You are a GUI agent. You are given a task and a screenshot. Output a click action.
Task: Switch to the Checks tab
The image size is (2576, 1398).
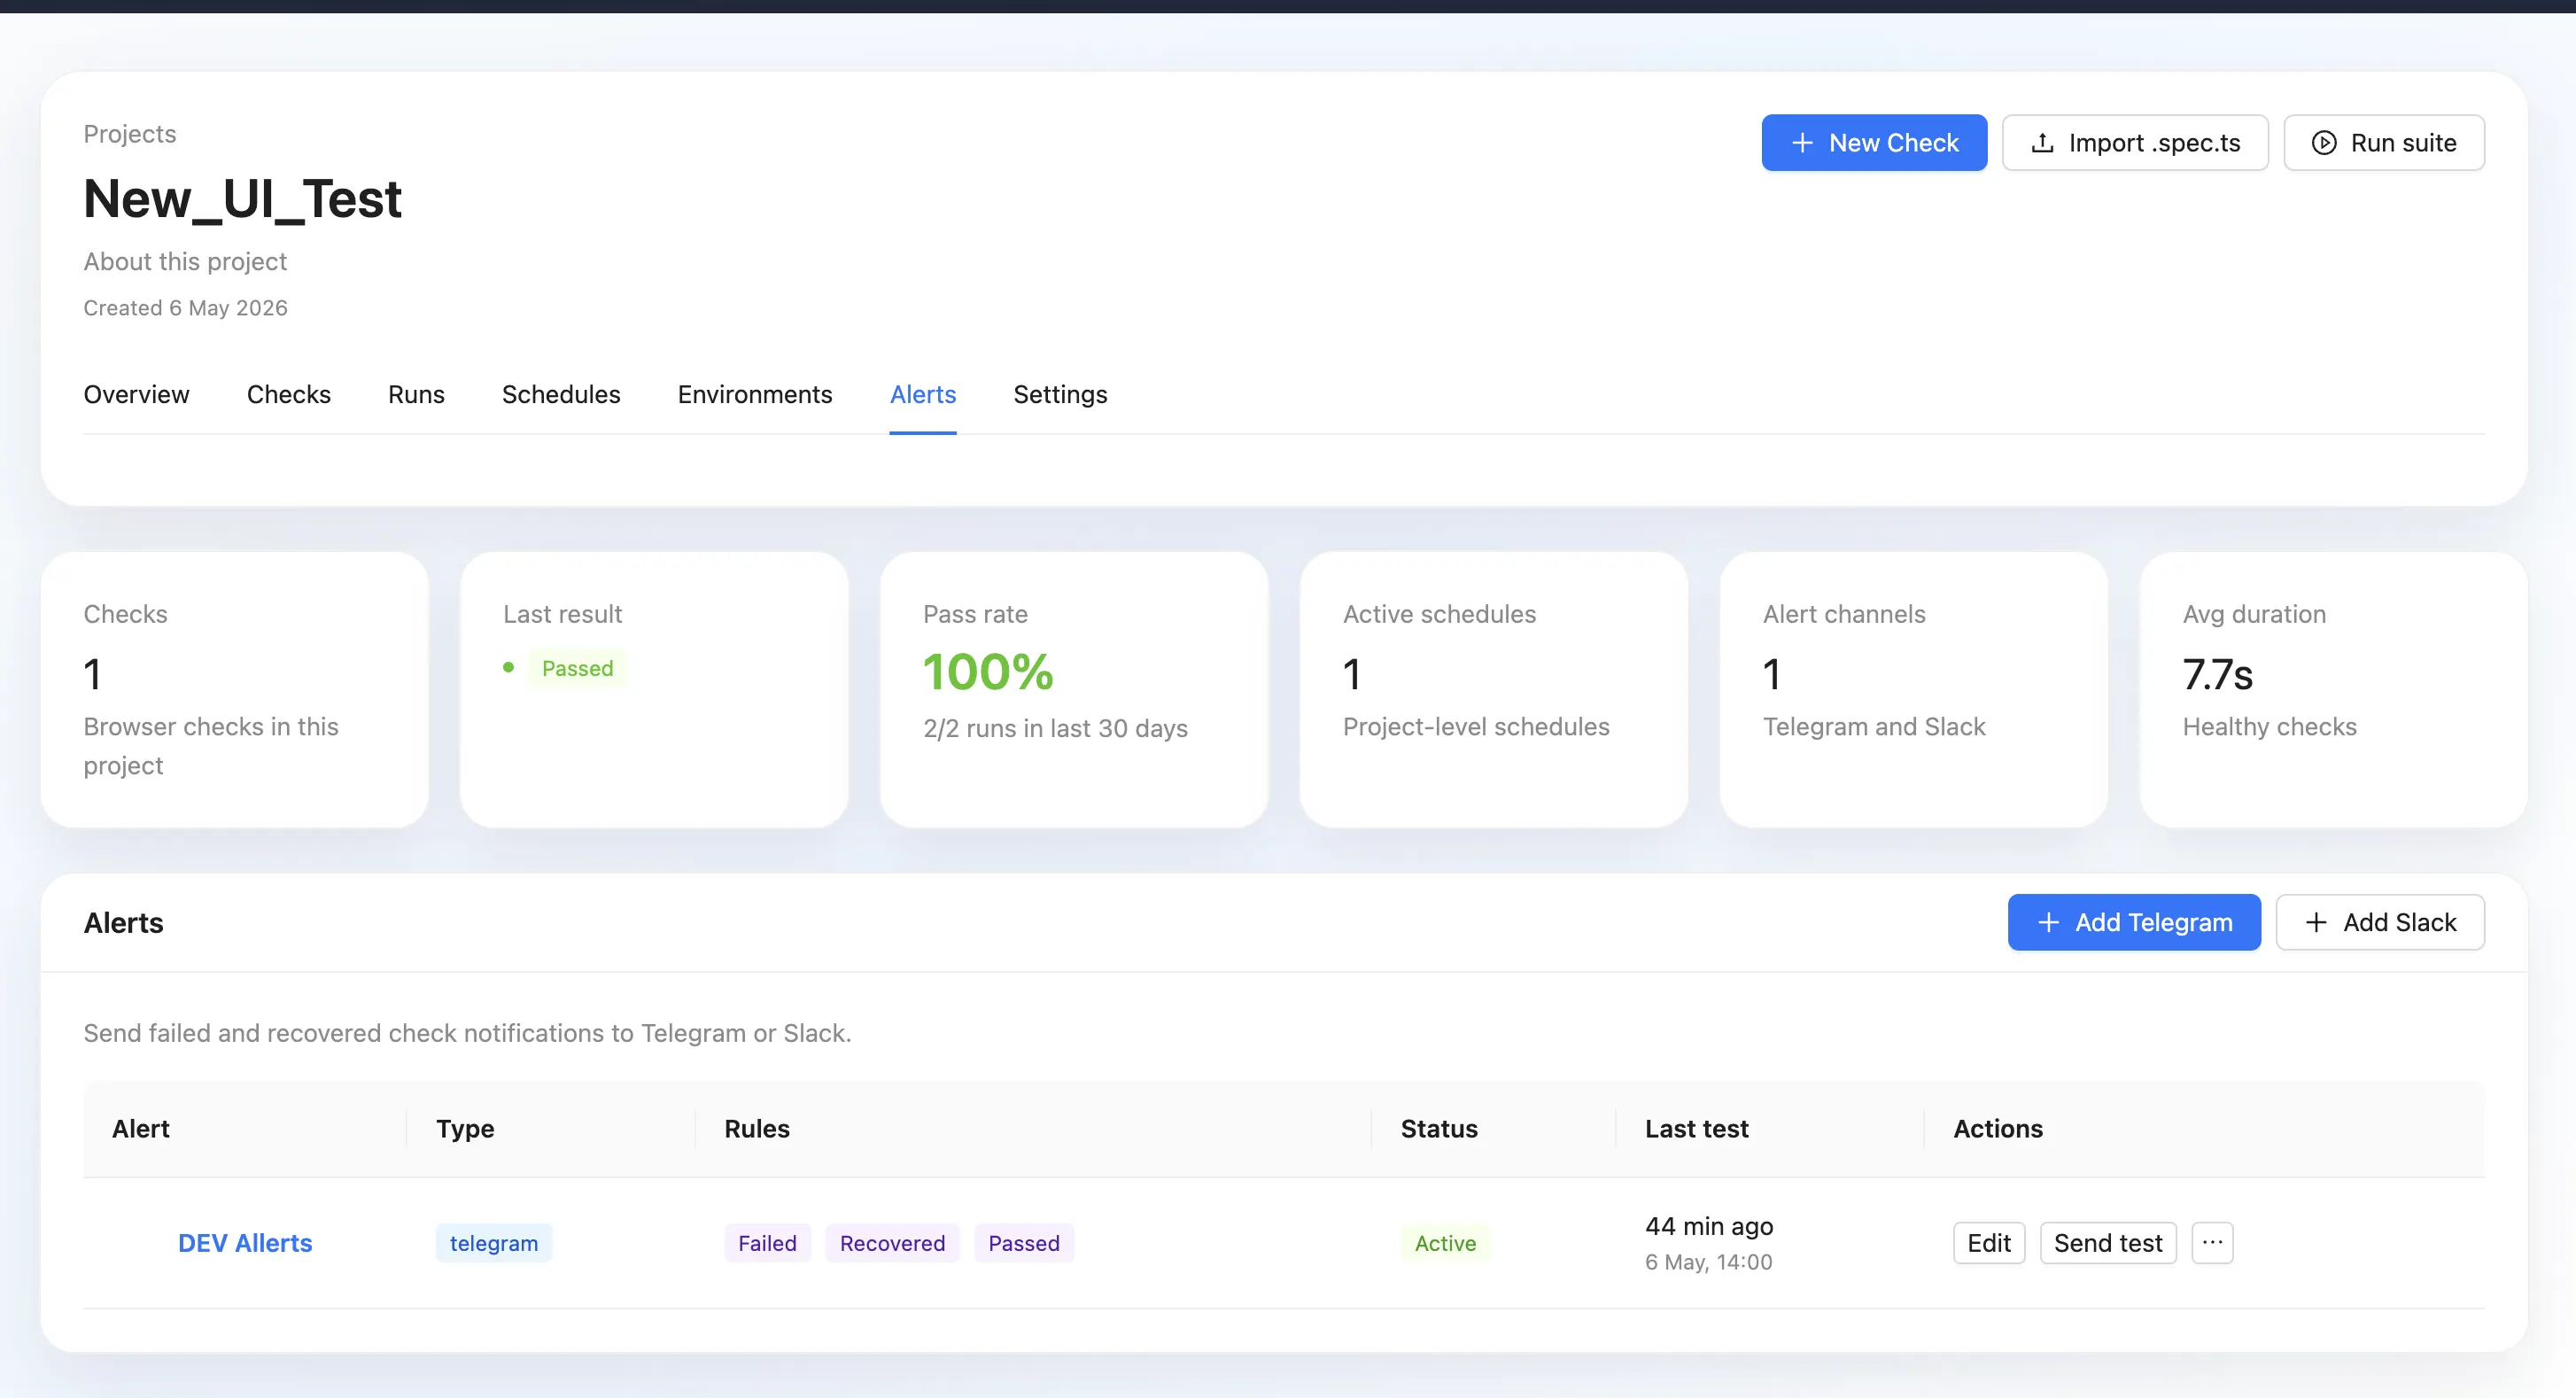click(289, 394)
